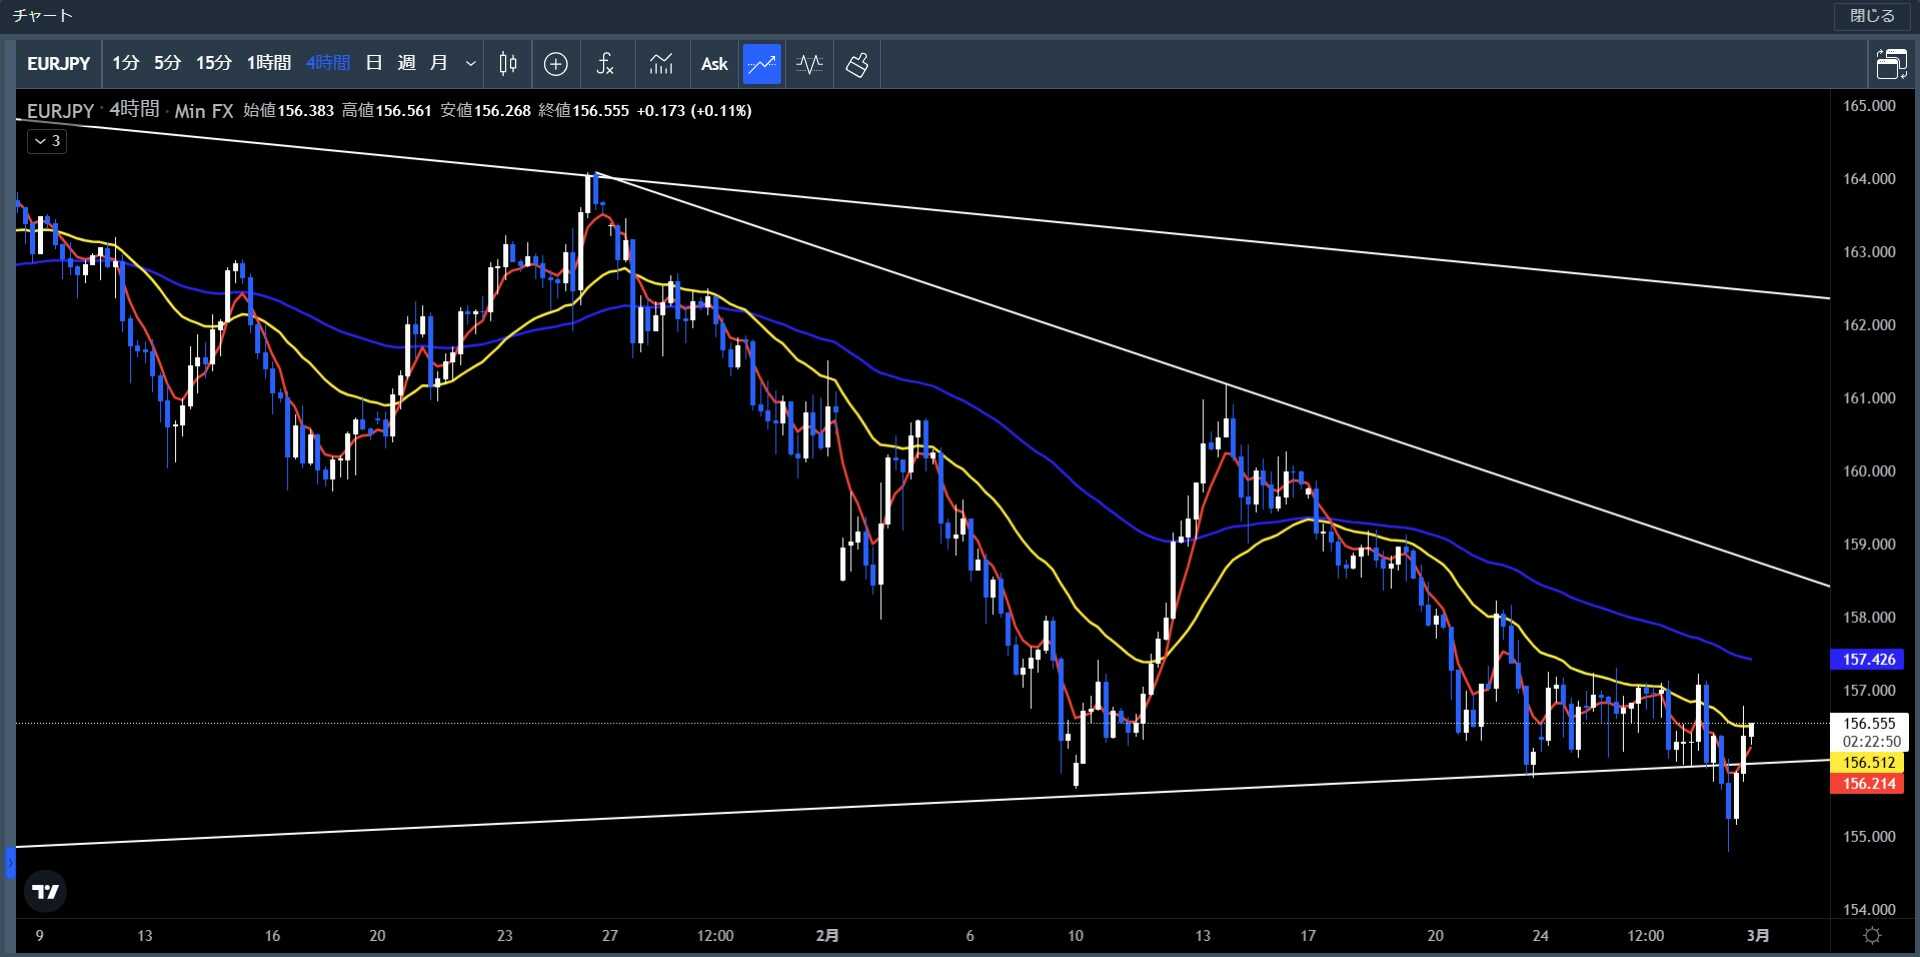Select the 1分 timeframe
The image size is (1920, 957).
(125, 64)
